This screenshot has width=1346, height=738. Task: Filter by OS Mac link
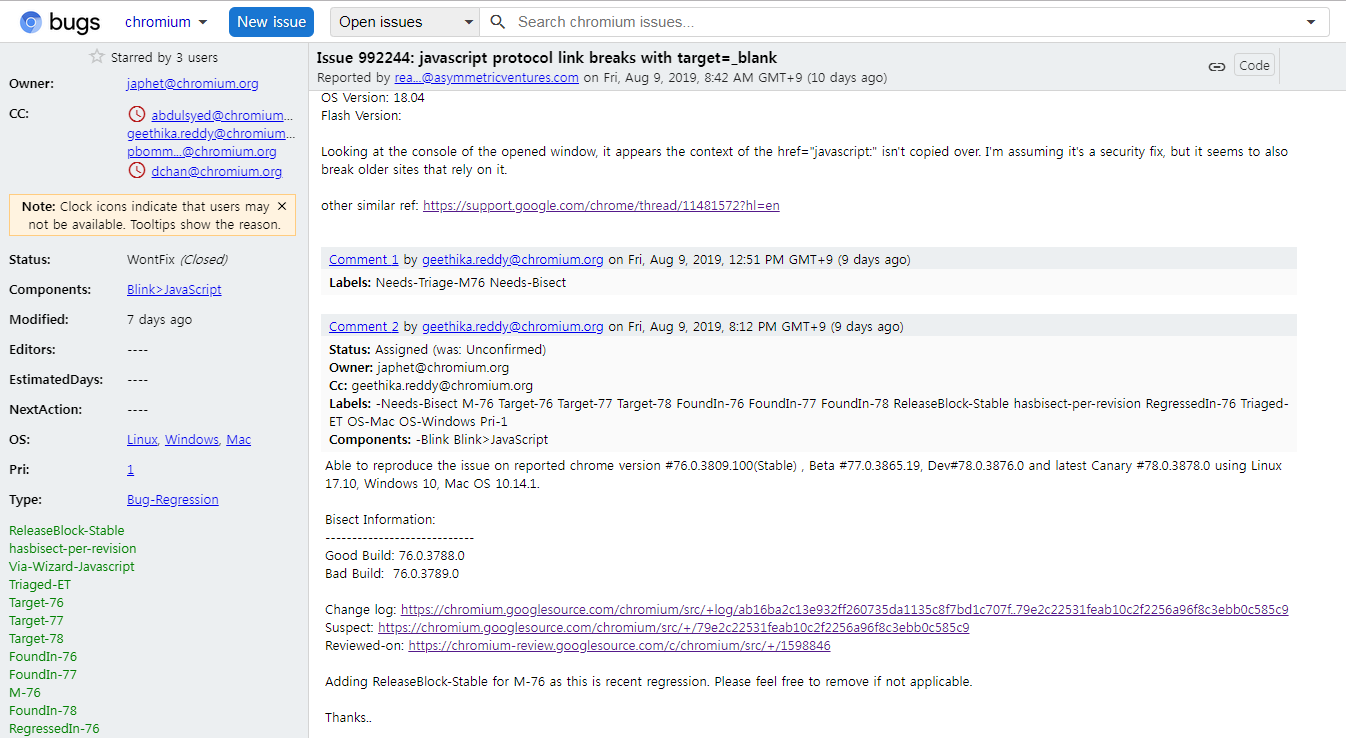239,440
